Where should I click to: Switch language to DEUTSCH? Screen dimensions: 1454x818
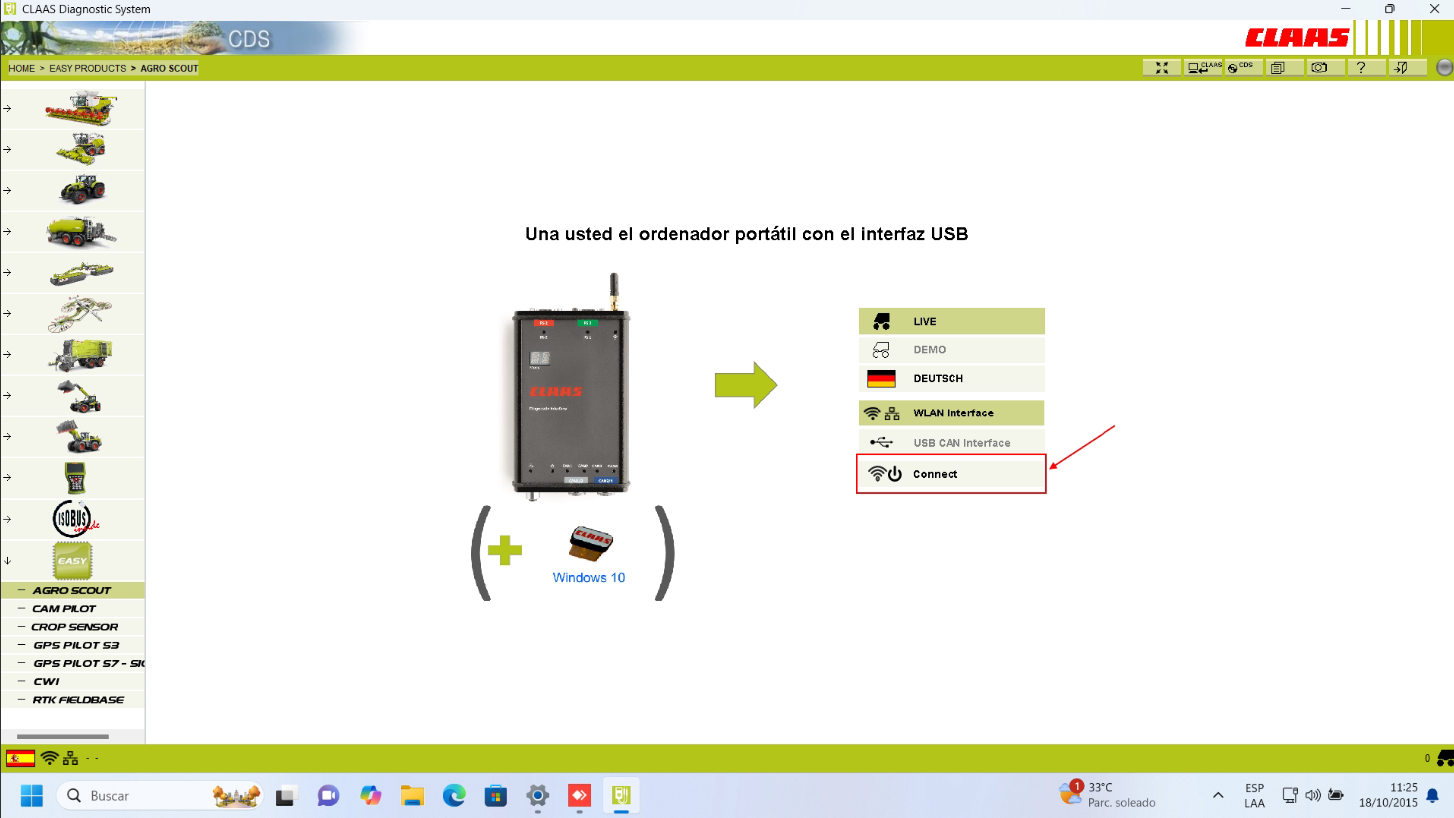(951, 379)
